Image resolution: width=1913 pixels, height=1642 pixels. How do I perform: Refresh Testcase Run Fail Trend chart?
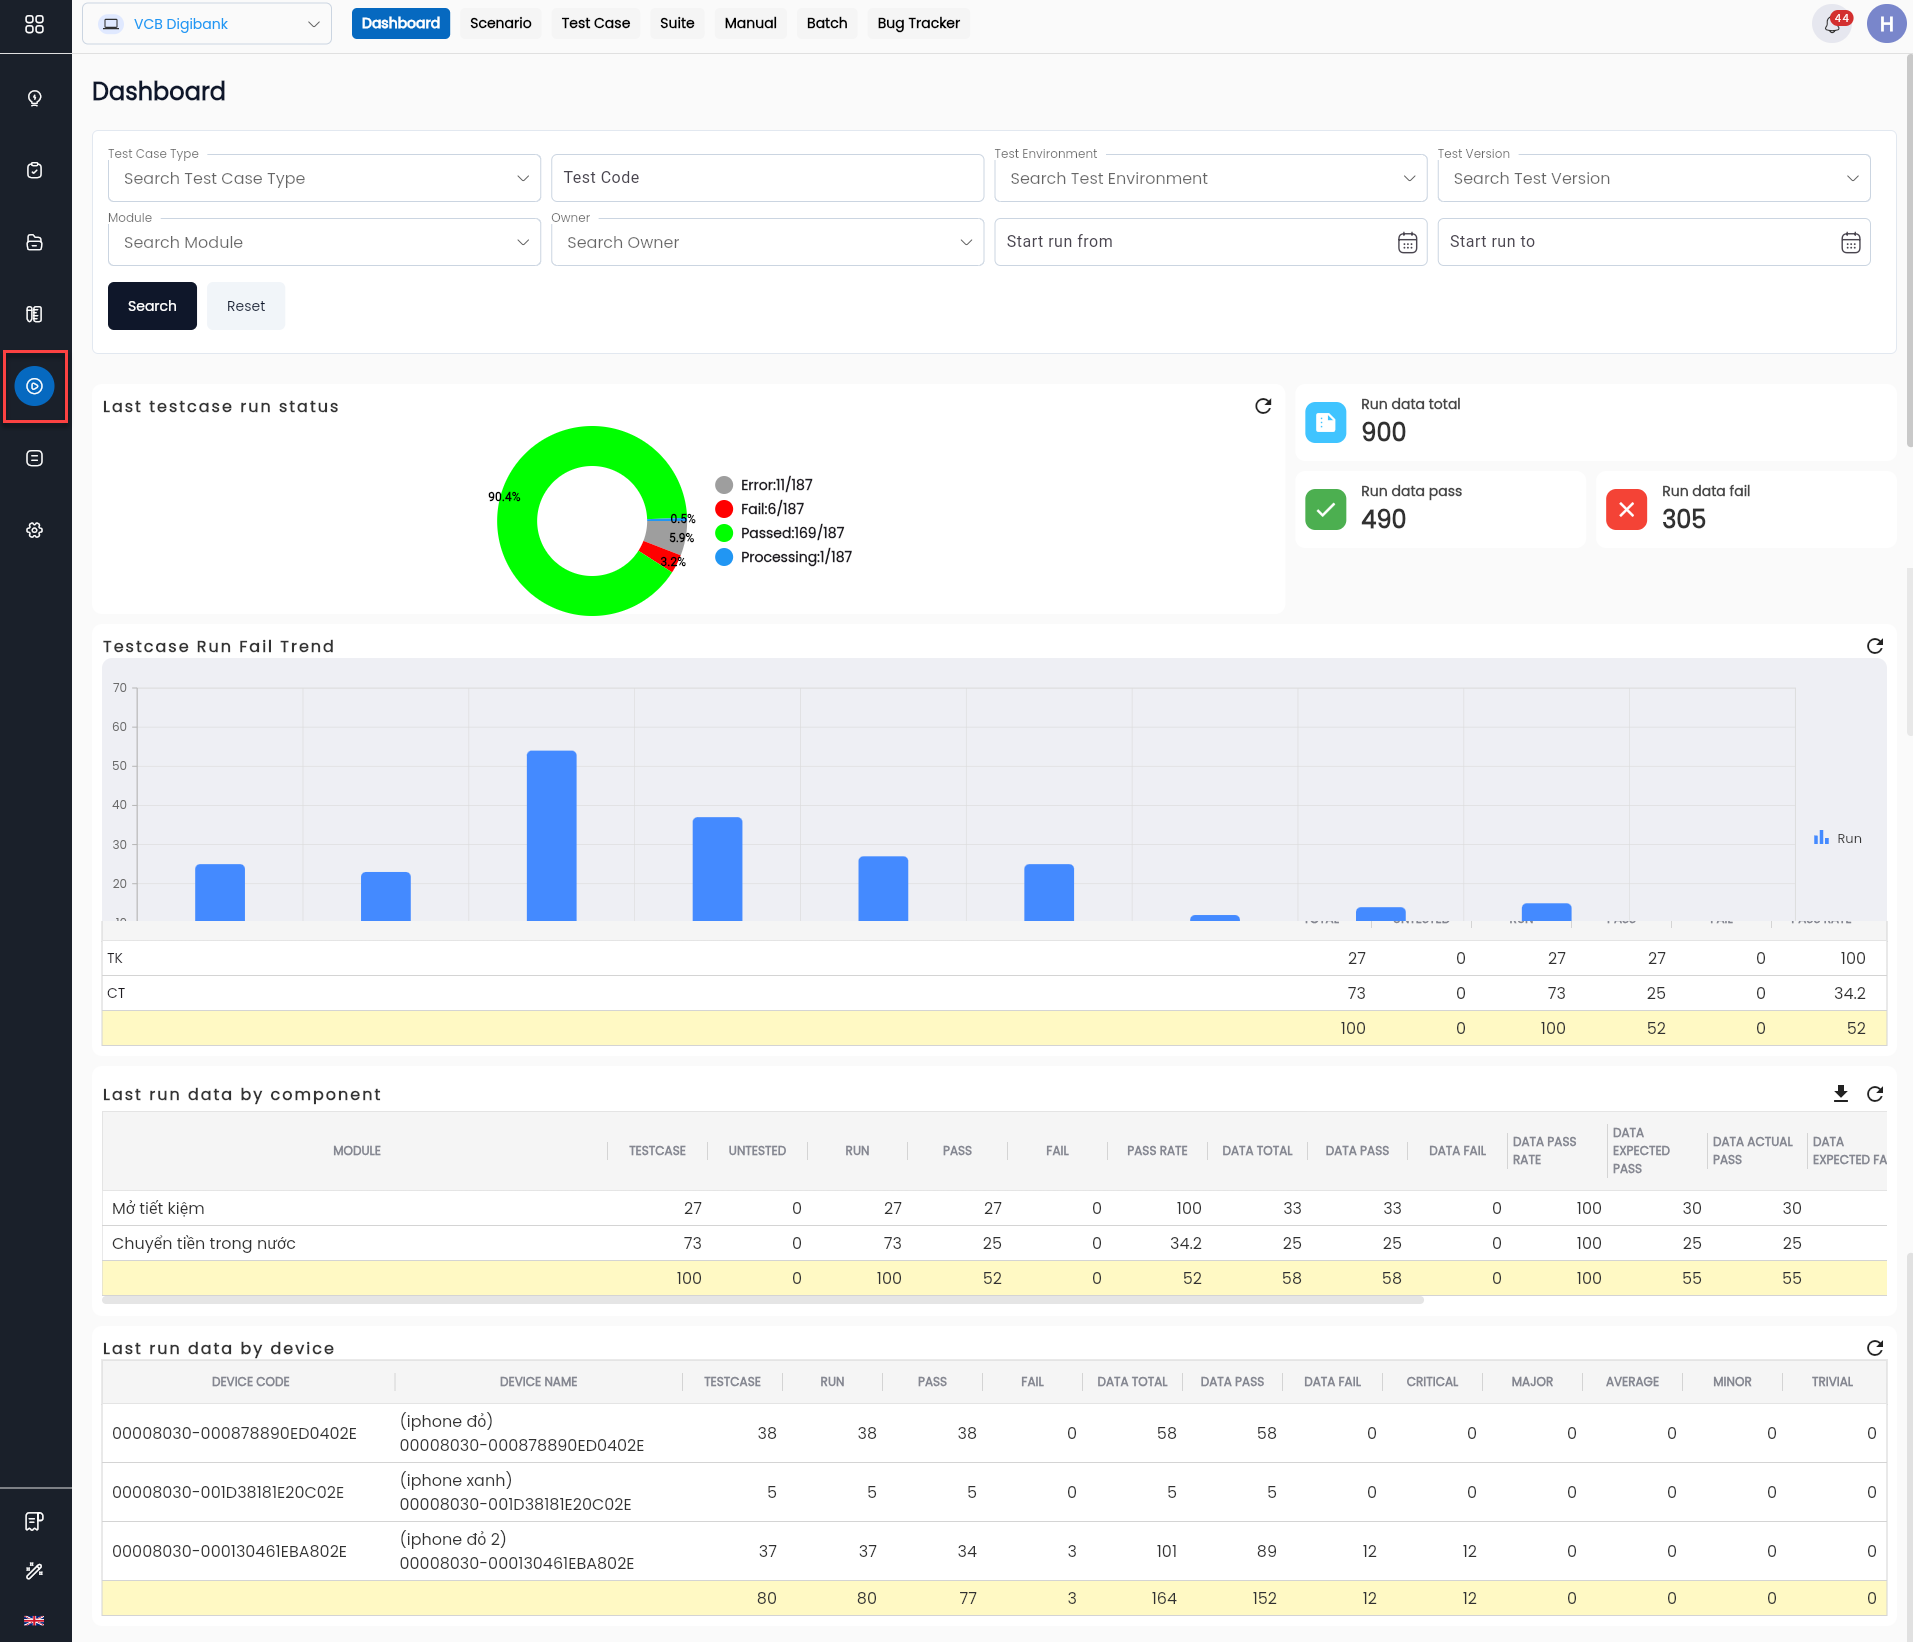tap(1875, 646)
